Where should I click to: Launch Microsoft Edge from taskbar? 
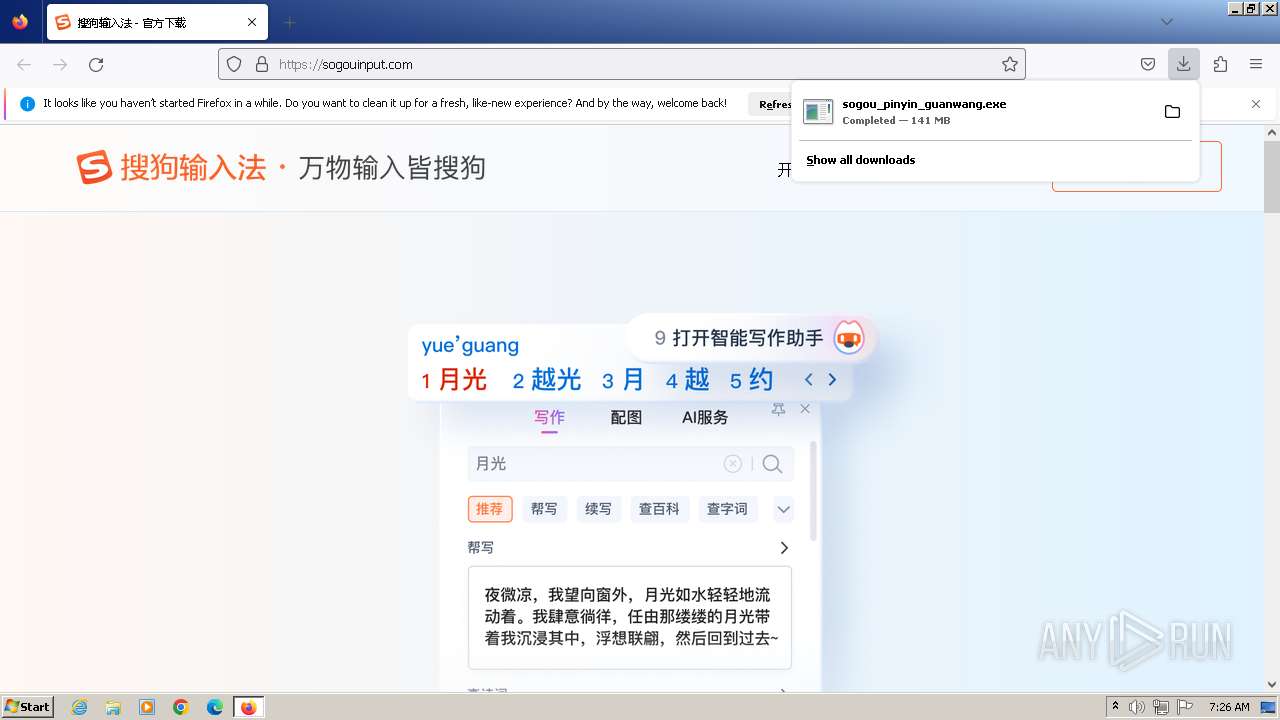(x=215, y=707)
